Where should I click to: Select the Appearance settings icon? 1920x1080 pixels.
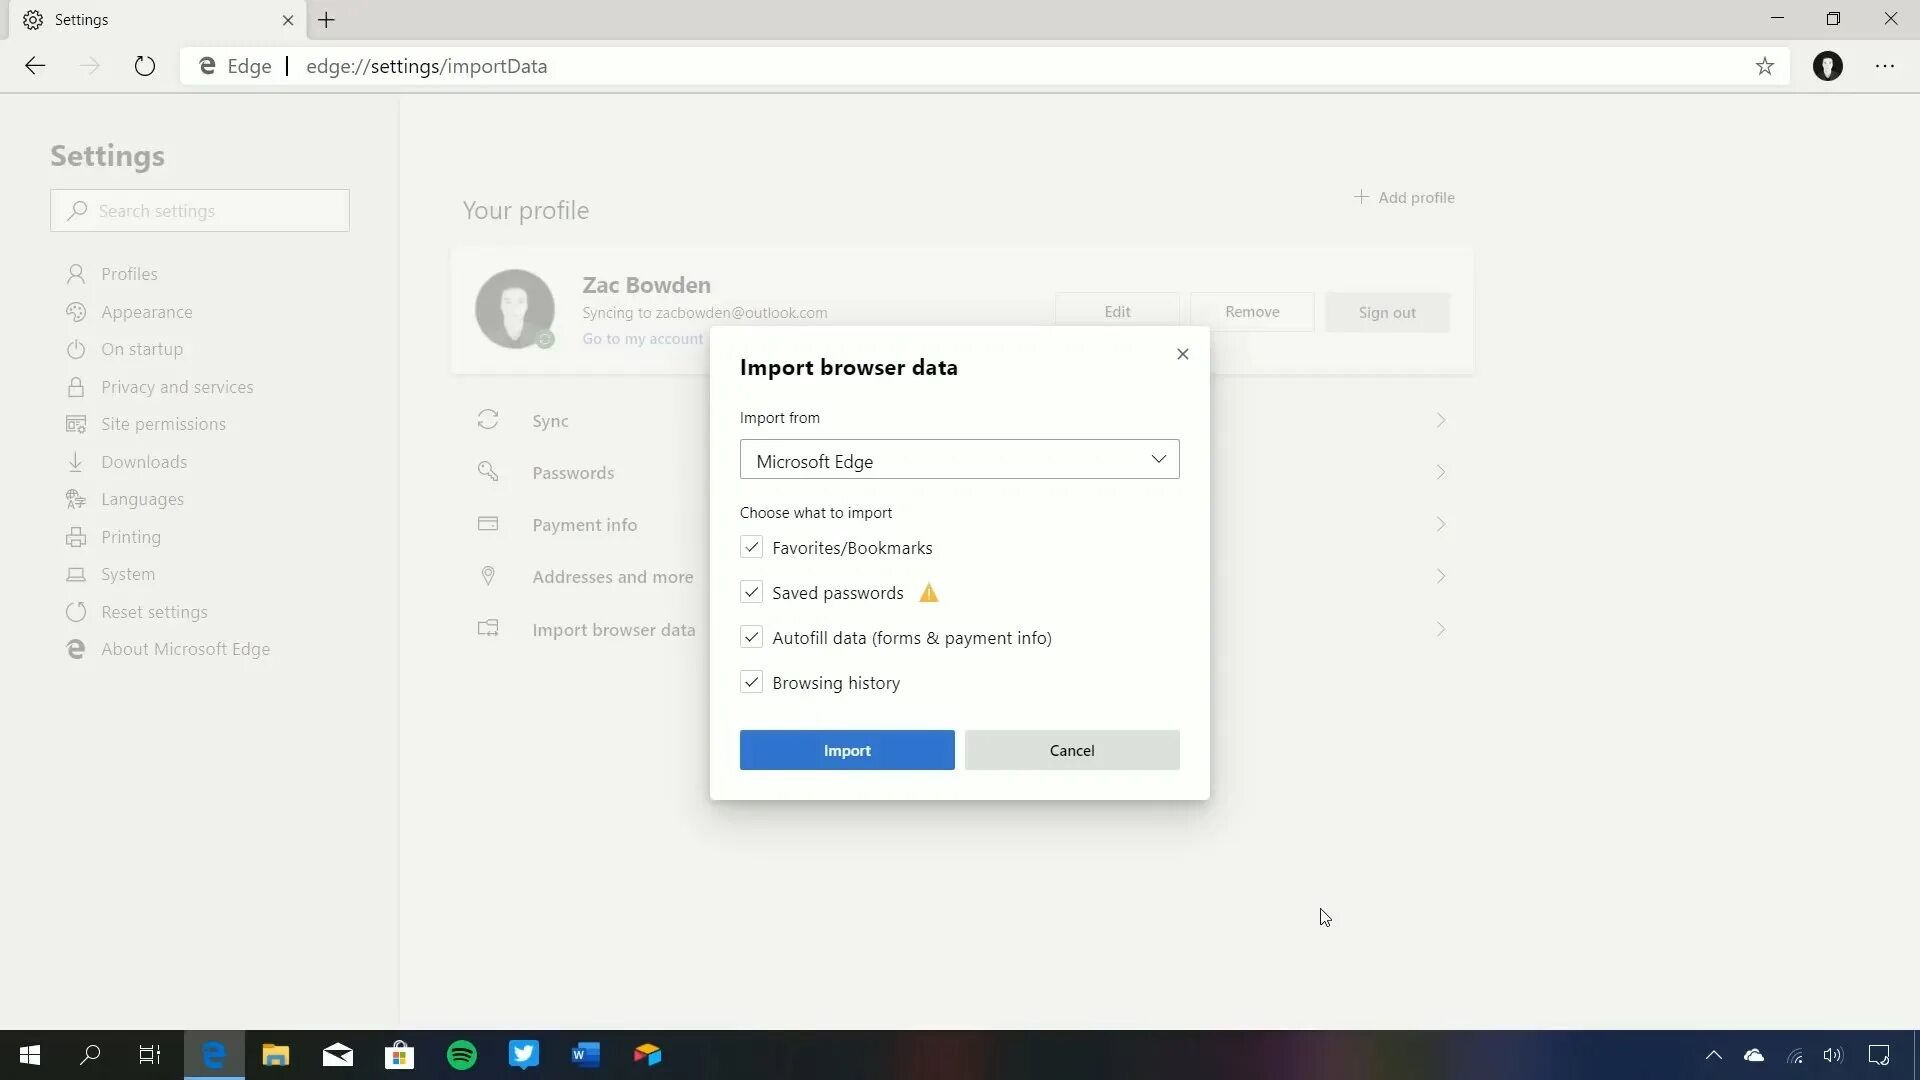pyautogui.click(x=77, y=311)
